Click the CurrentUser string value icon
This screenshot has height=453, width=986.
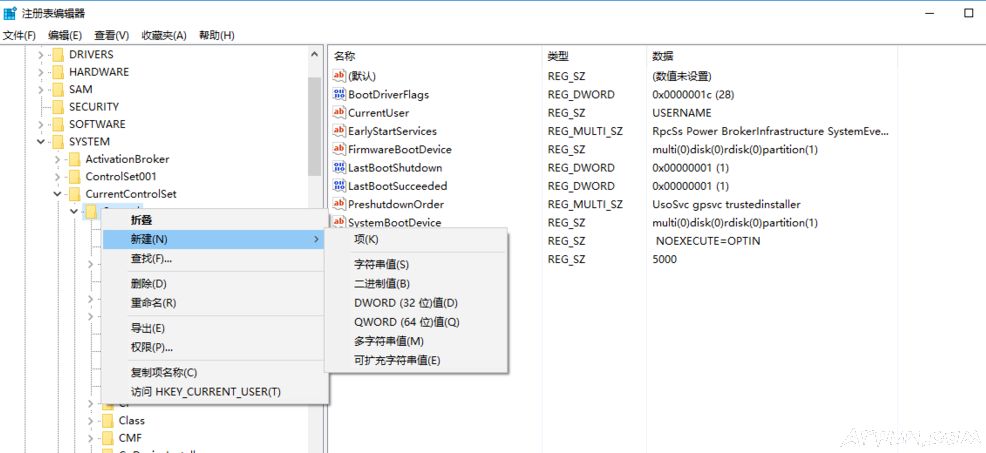pos(338,113)
